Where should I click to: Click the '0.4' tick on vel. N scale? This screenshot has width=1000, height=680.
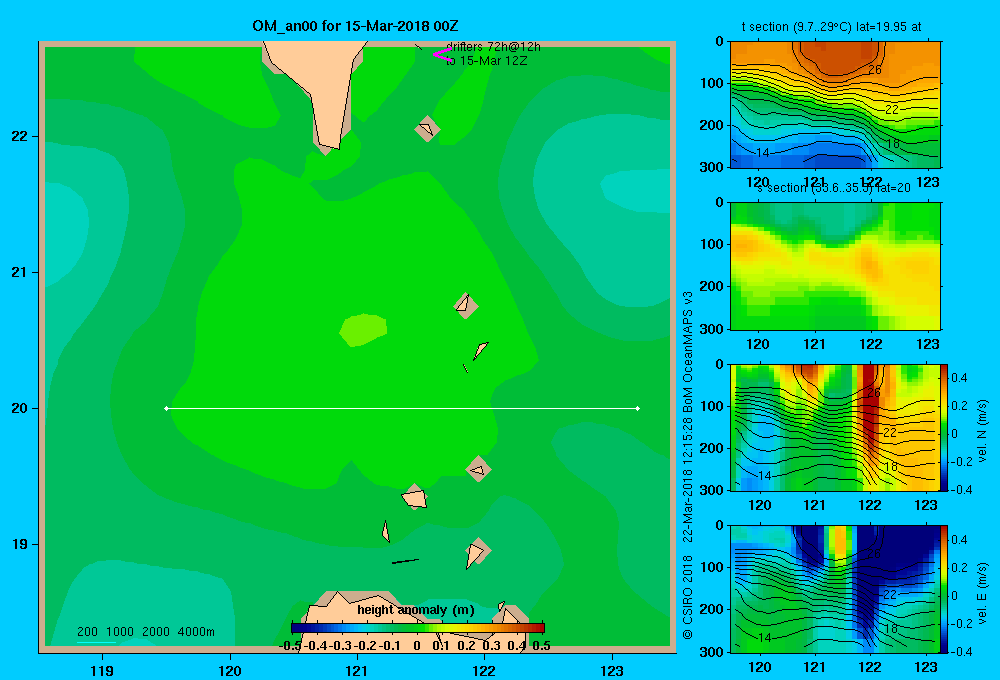tap(959, 378)
